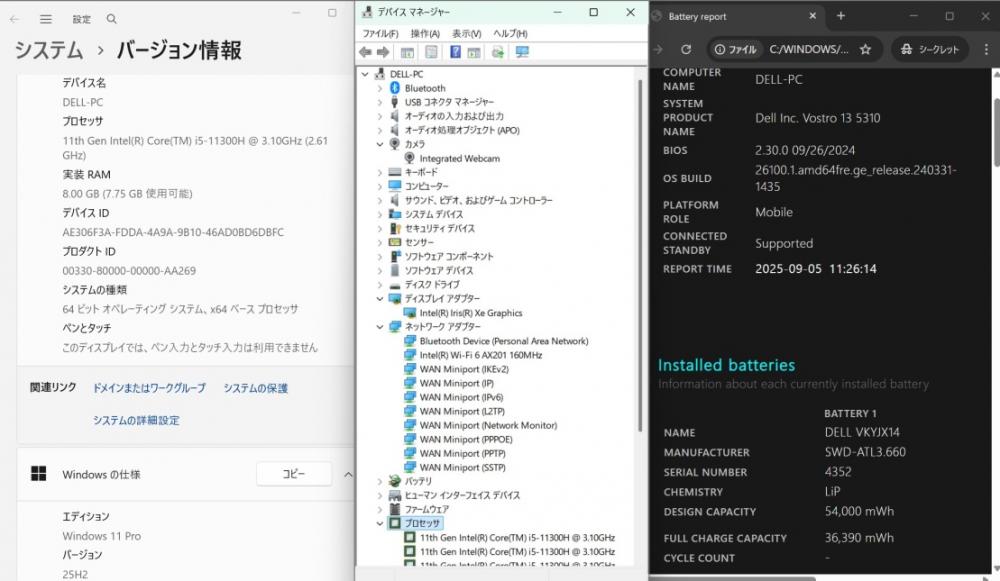Expand the ファームウェア node
Screen dimensions: 1000x581
(380, 509)
